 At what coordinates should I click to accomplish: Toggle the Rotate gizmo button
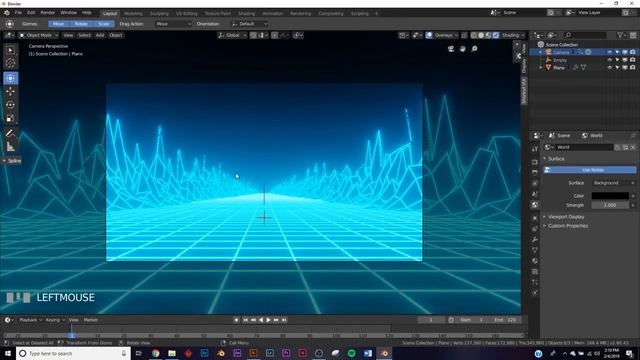coord(81,24)
